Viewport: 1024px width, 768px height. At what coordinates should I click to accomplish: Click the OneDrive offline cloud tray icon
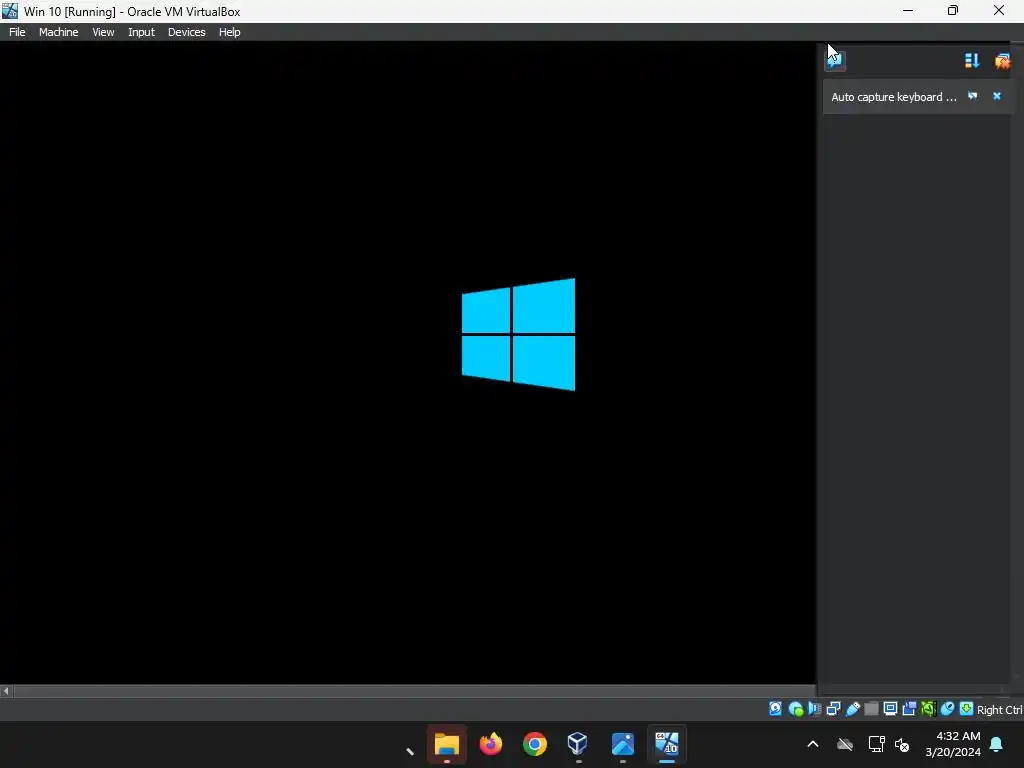coord(845,744)
